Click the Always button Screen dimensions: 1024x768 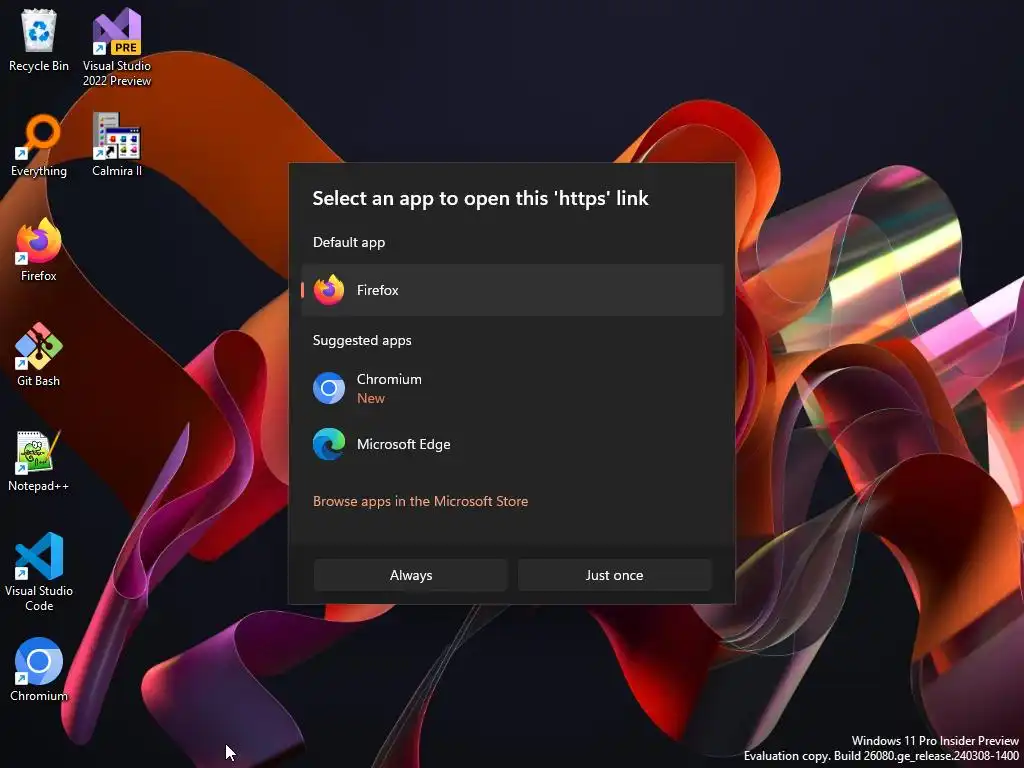pos(411,575)
